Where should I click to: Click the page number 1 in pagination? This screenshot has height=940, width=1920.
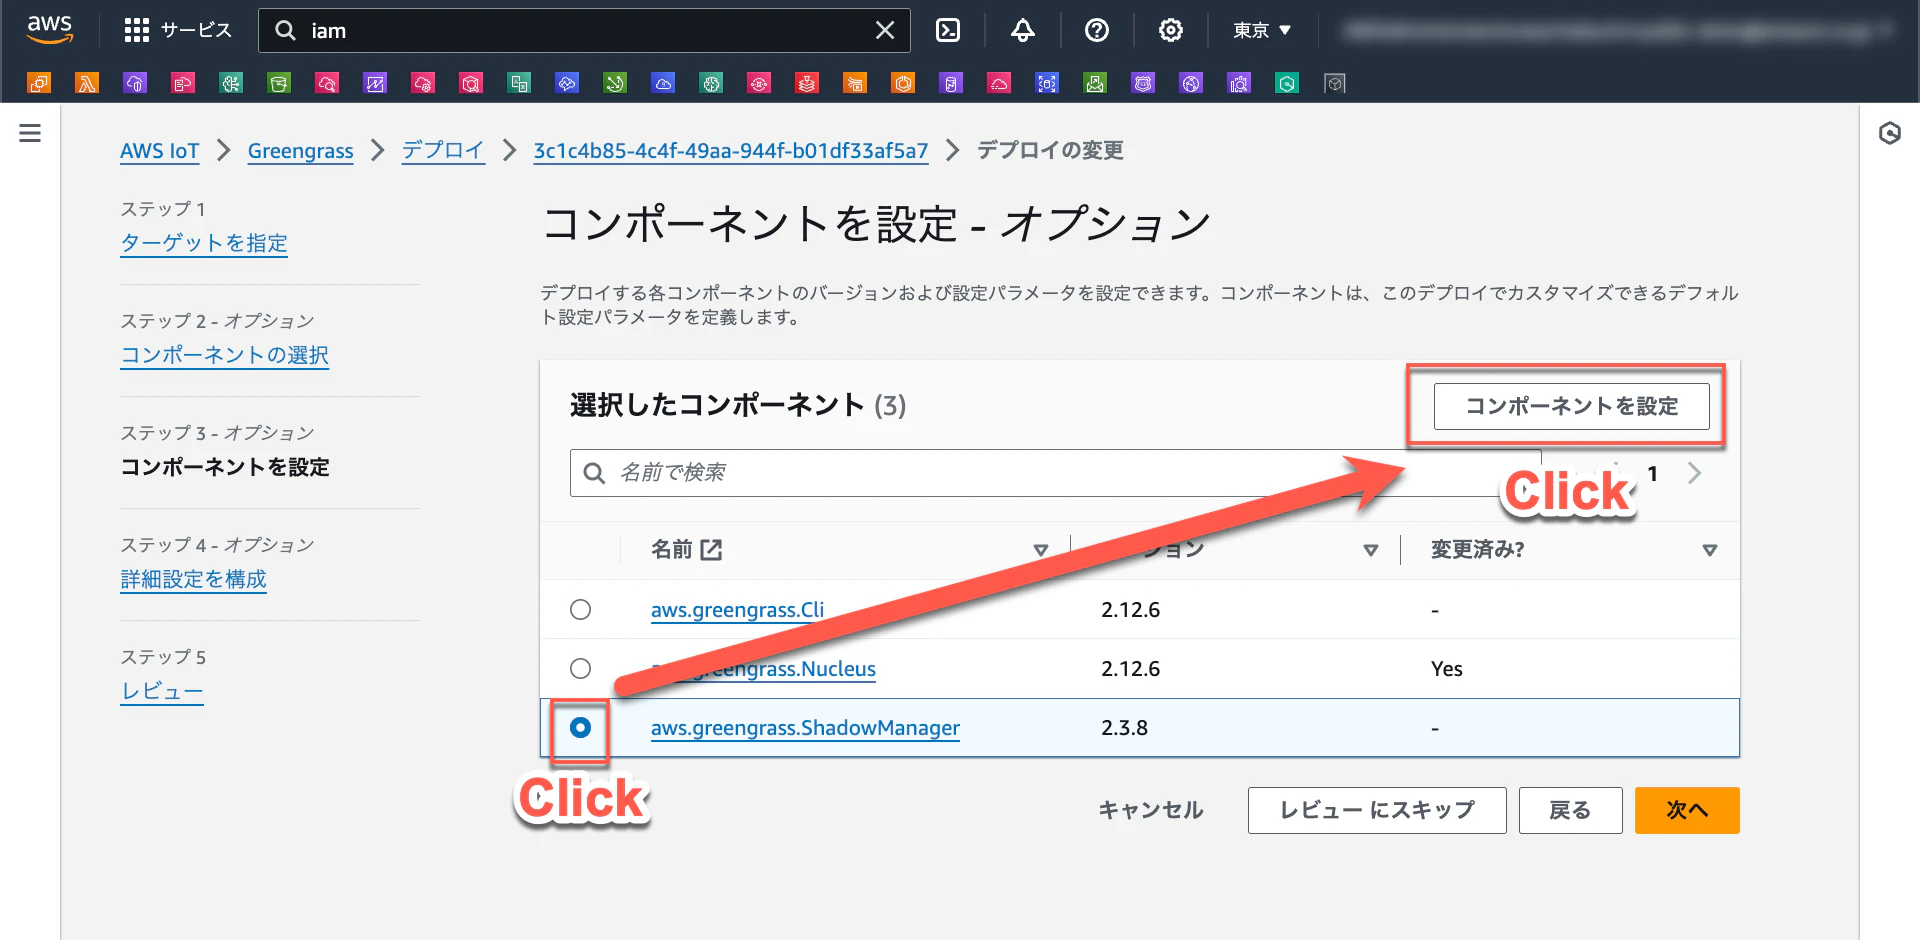tap(1653, 473)
